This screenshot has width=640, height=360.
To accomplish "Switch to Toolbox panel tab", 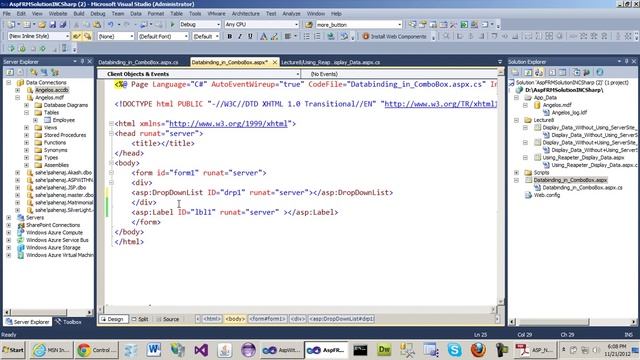I will pyautogui.click(x=68, y=322).
